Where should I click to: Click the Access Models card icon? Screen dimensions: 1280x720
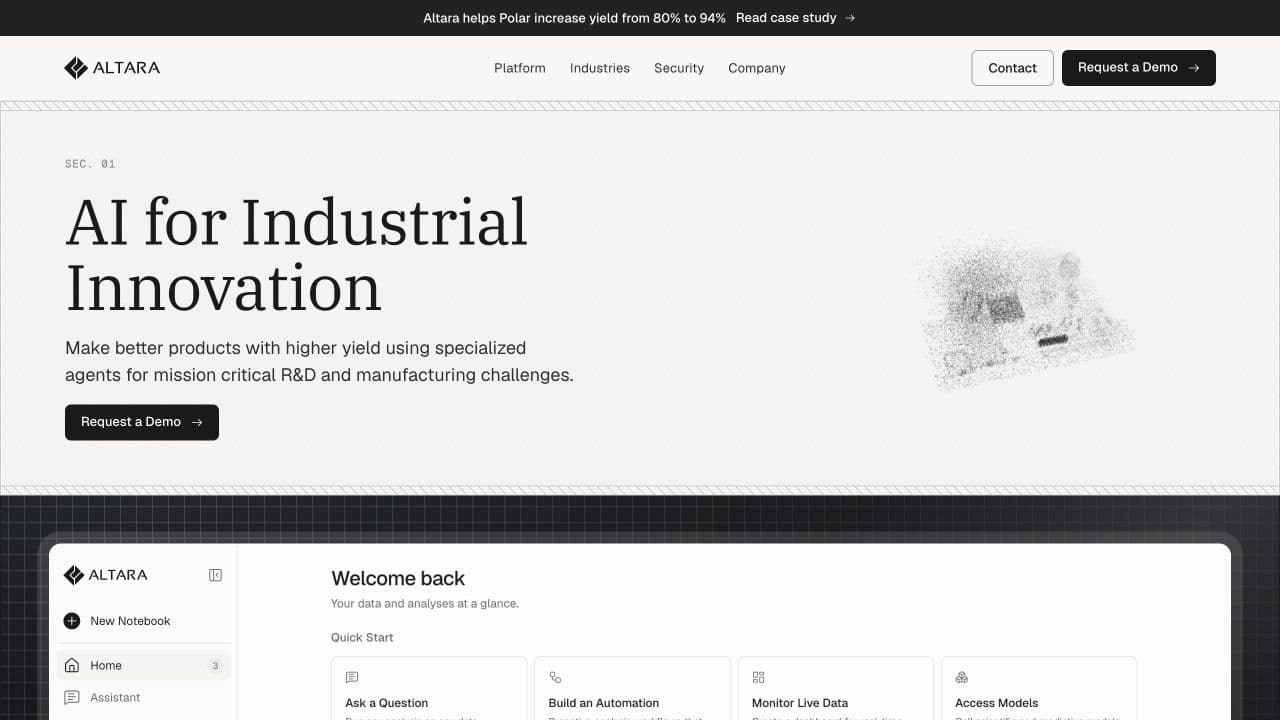(x=962, y=677)
